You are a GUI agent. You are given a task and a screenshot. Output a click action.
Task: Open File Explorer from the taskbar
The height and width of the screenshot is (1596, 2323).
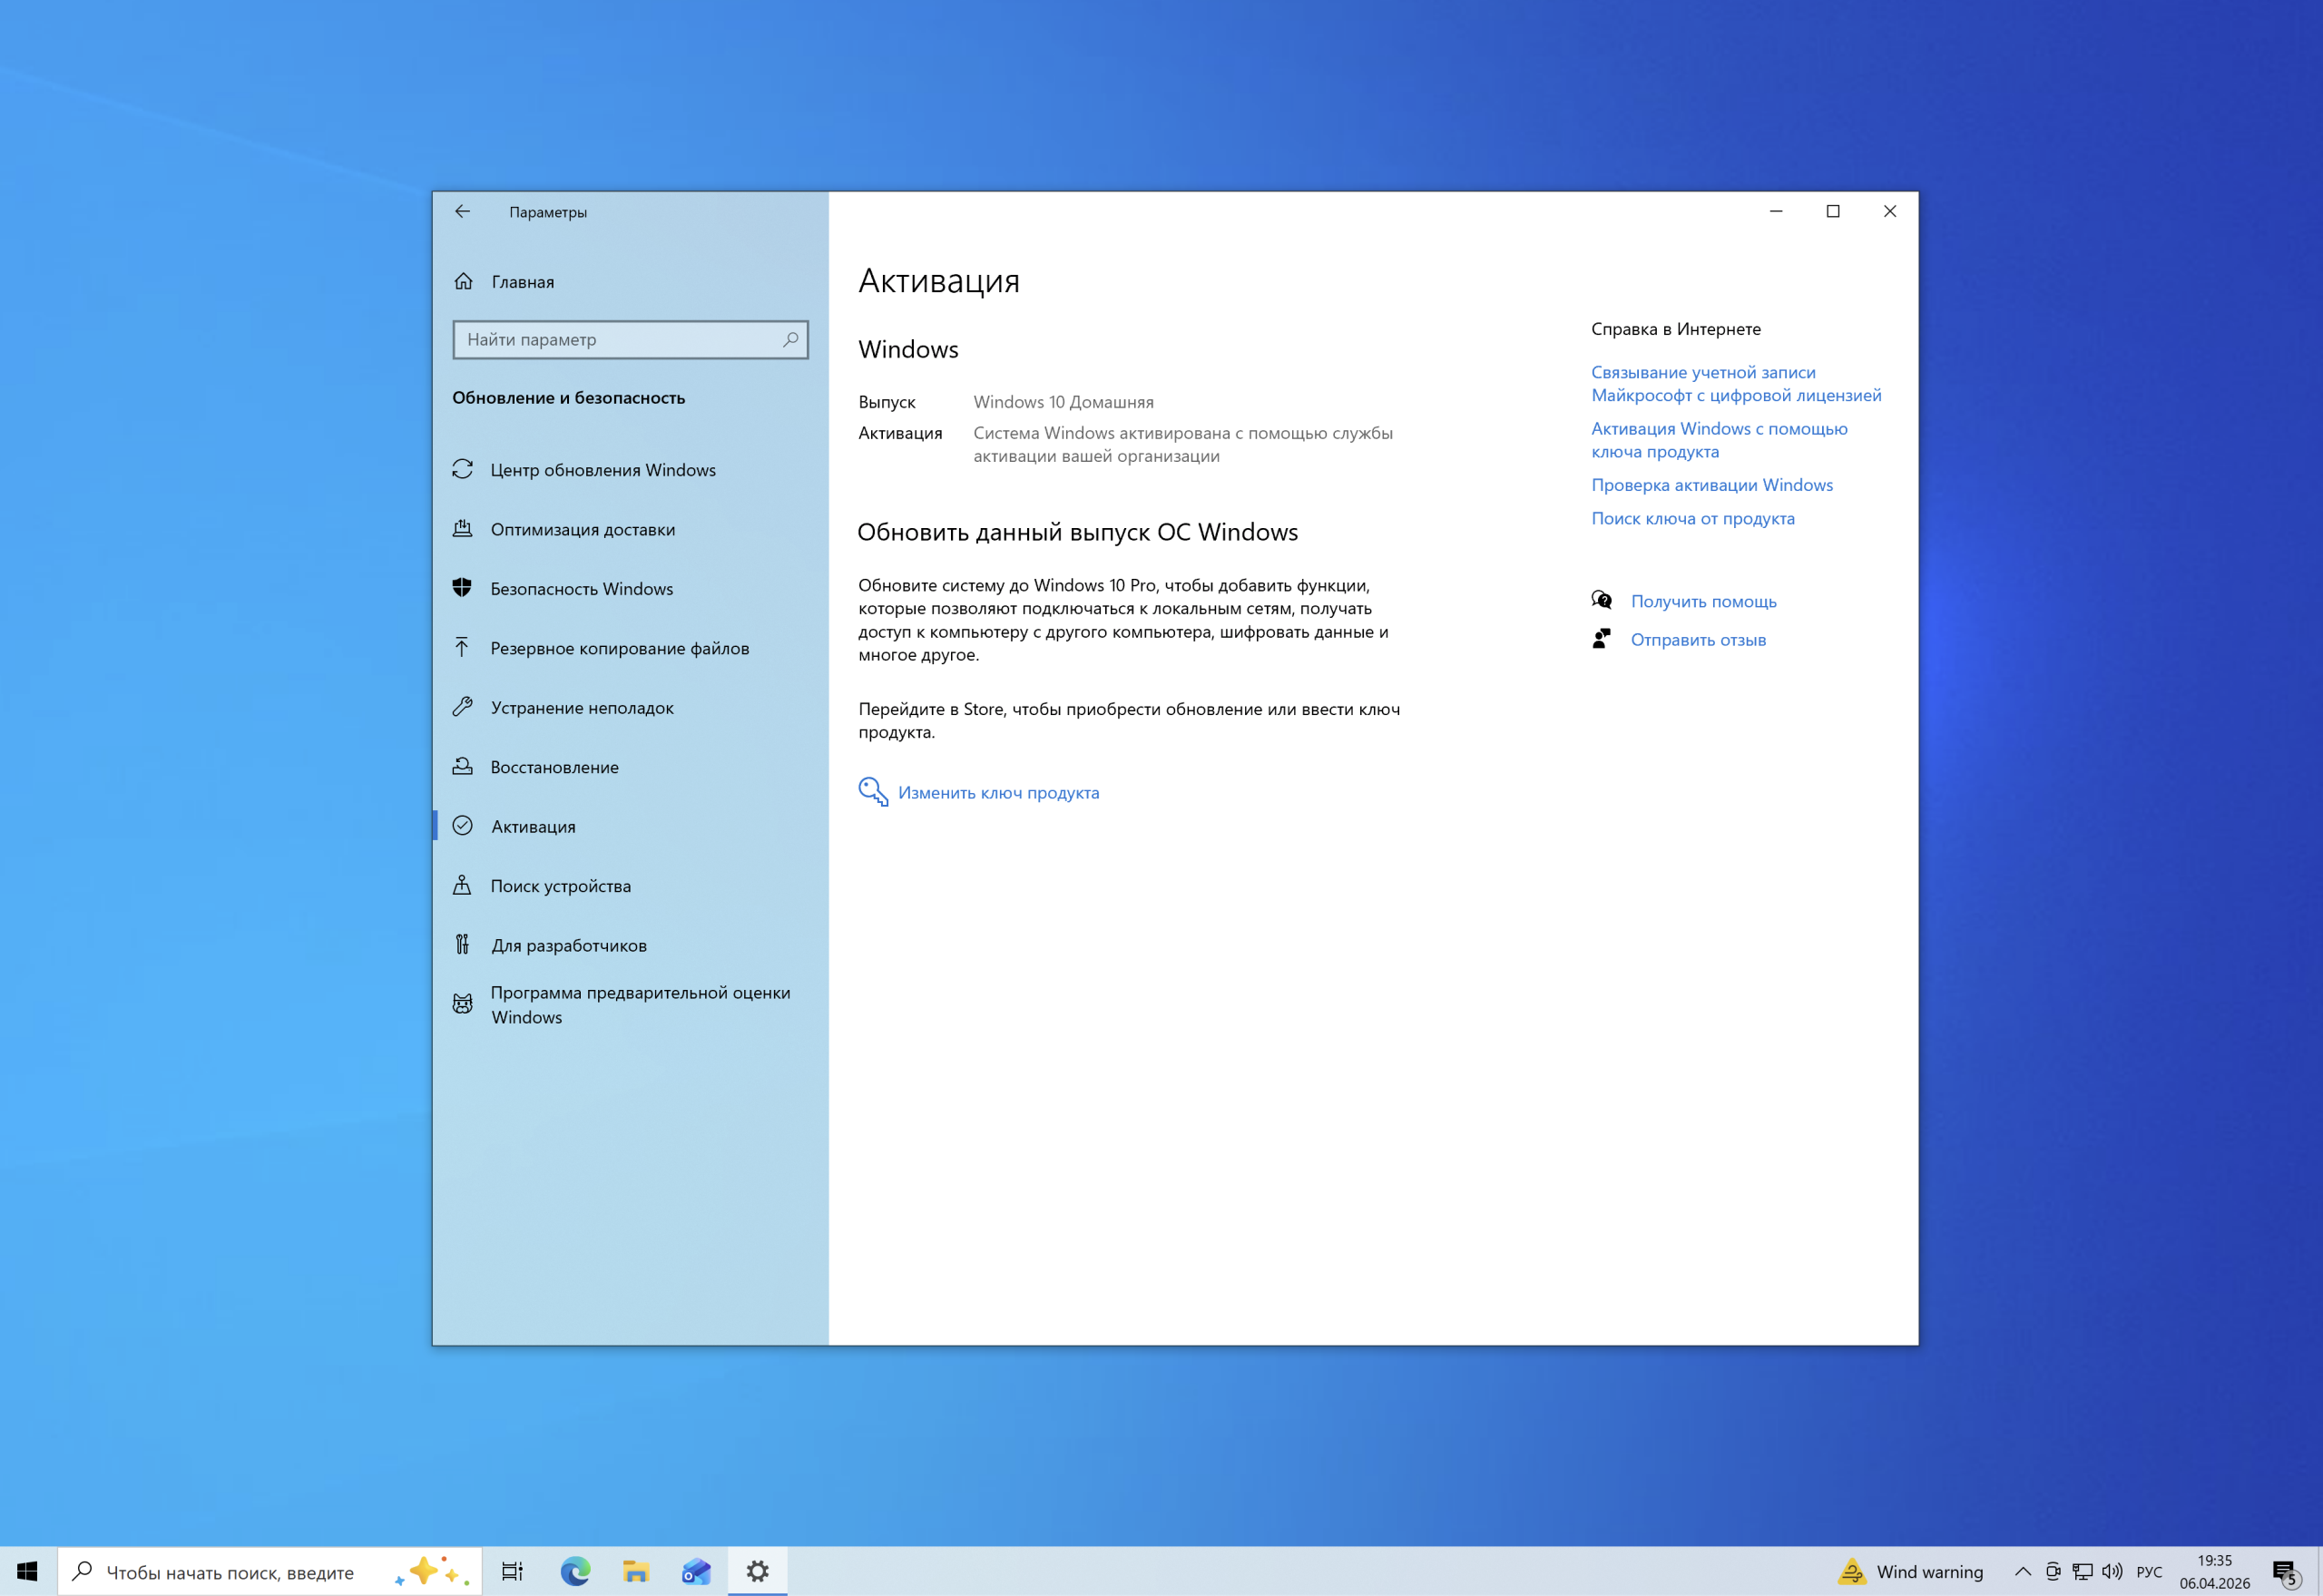click(x=635, y=1571)
